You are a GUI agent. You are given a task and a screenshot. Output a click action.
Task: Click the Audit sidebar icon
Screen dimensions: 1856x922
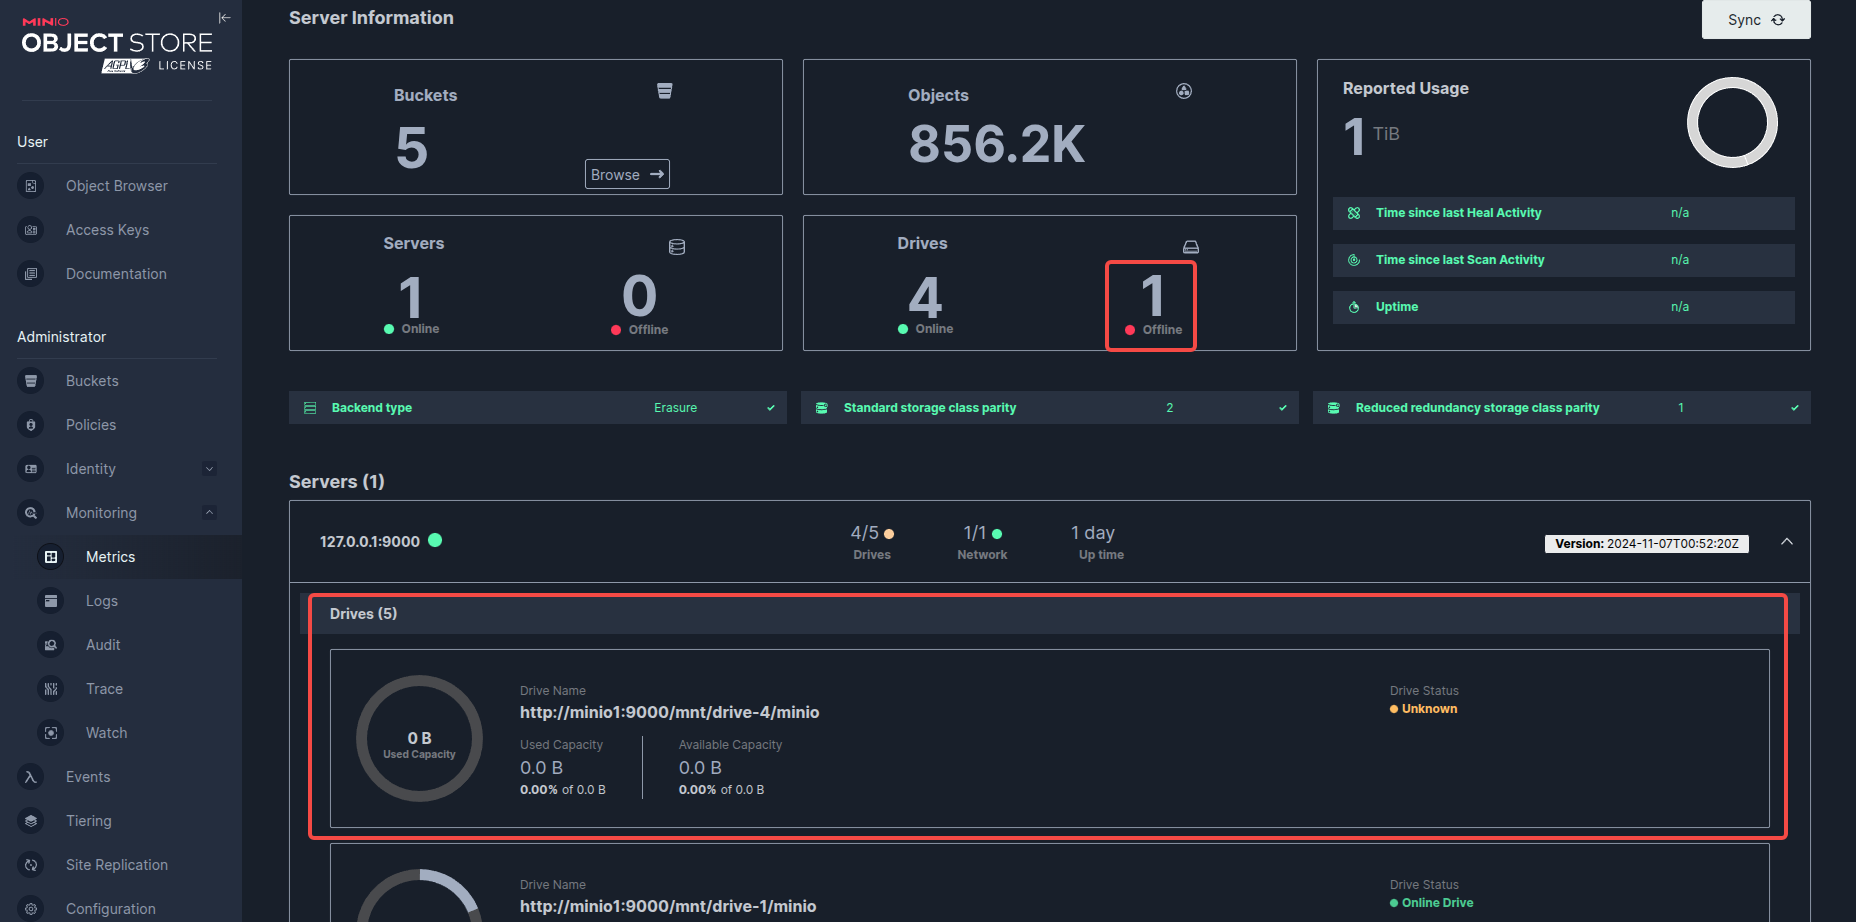tap(51, 645)
